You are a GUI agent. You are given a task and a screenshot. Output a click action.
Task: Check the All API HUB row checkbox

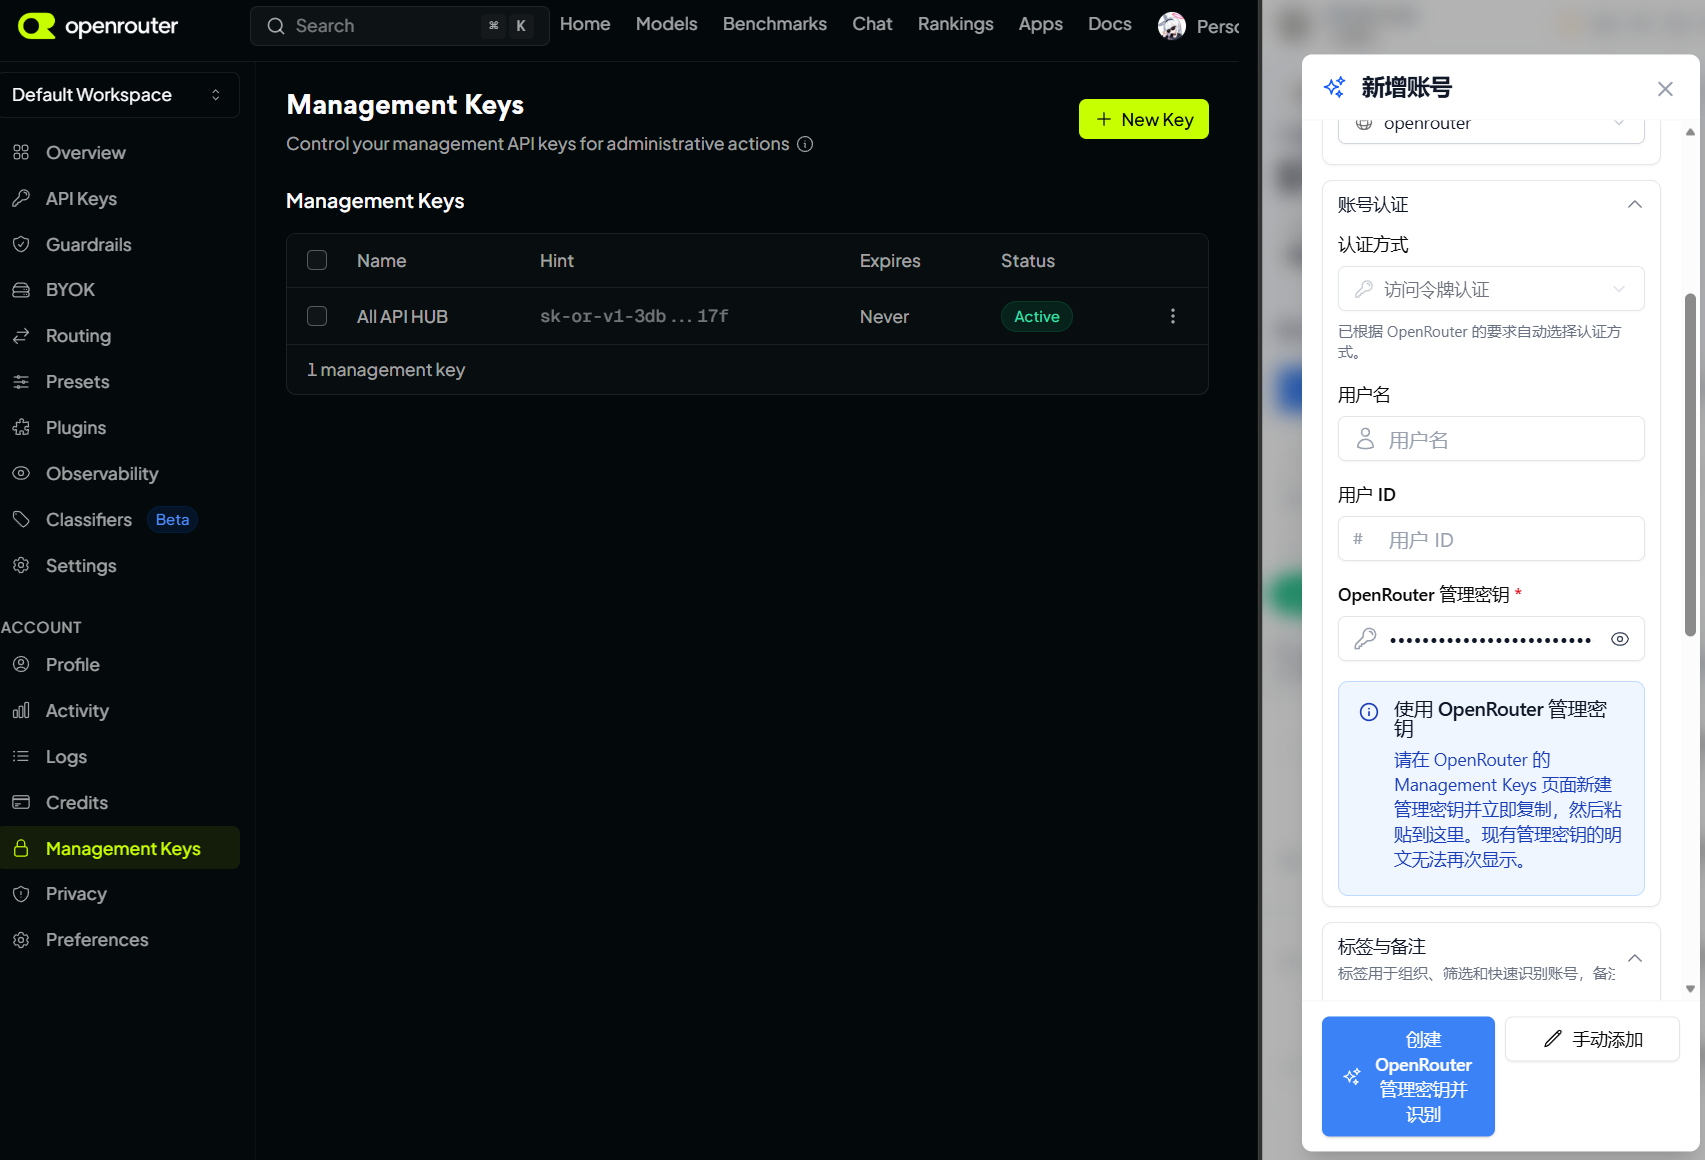point(317,316)
